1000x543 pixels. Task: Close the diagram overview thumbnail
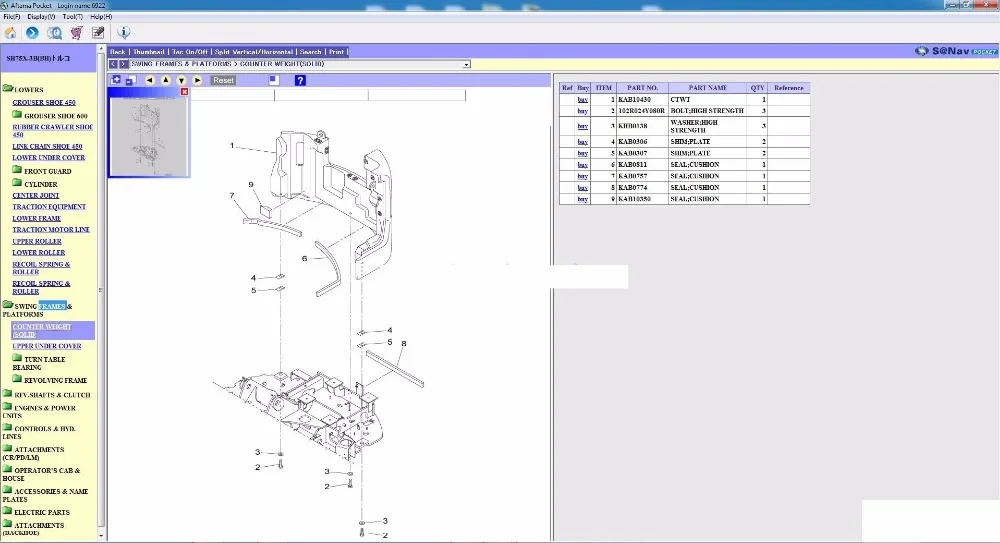[184, 92]
